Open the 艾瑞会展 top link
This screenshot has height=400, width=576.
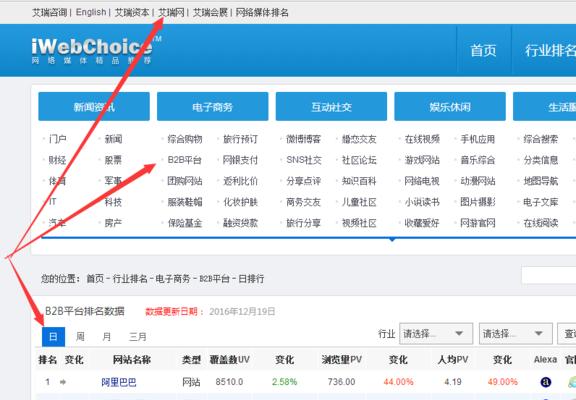(x=210, y=12)
